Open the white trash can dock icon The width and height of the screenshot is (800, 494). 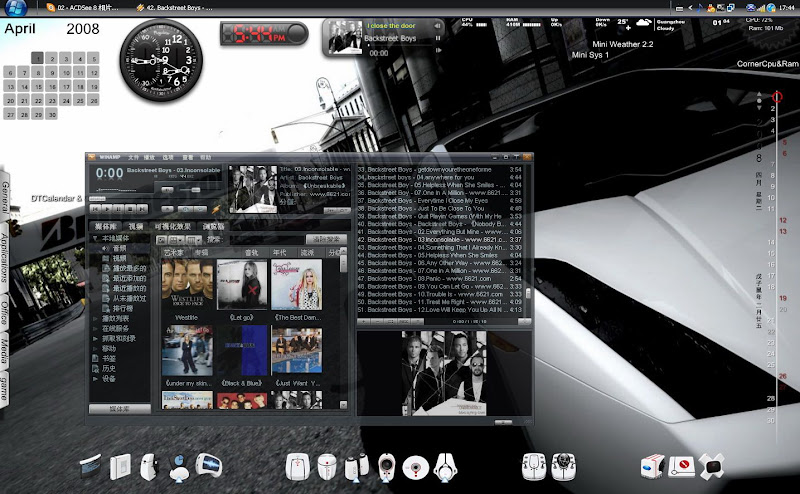tap(327, 466)
